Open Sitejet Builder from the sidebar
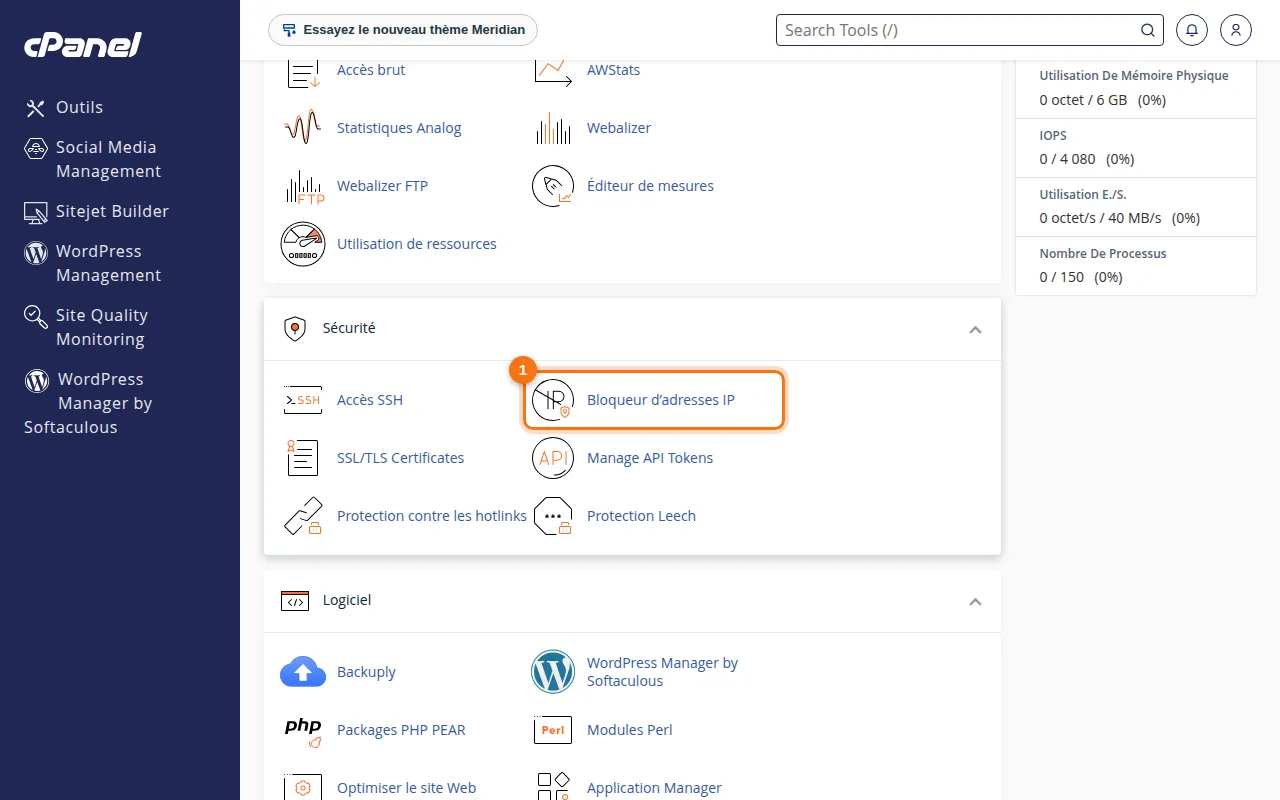The height and width of the screenshot is (800, 1280). (97, 211)
